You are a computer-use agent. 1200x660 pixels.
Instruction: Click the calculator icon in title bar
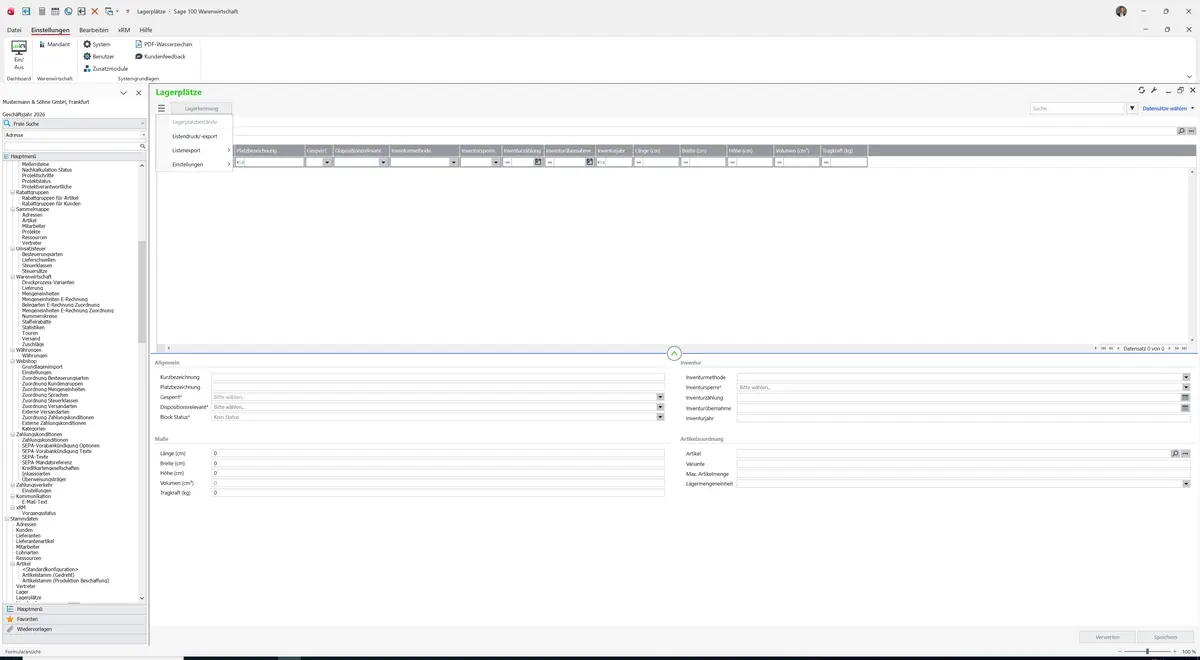click(x=41, y=11)
